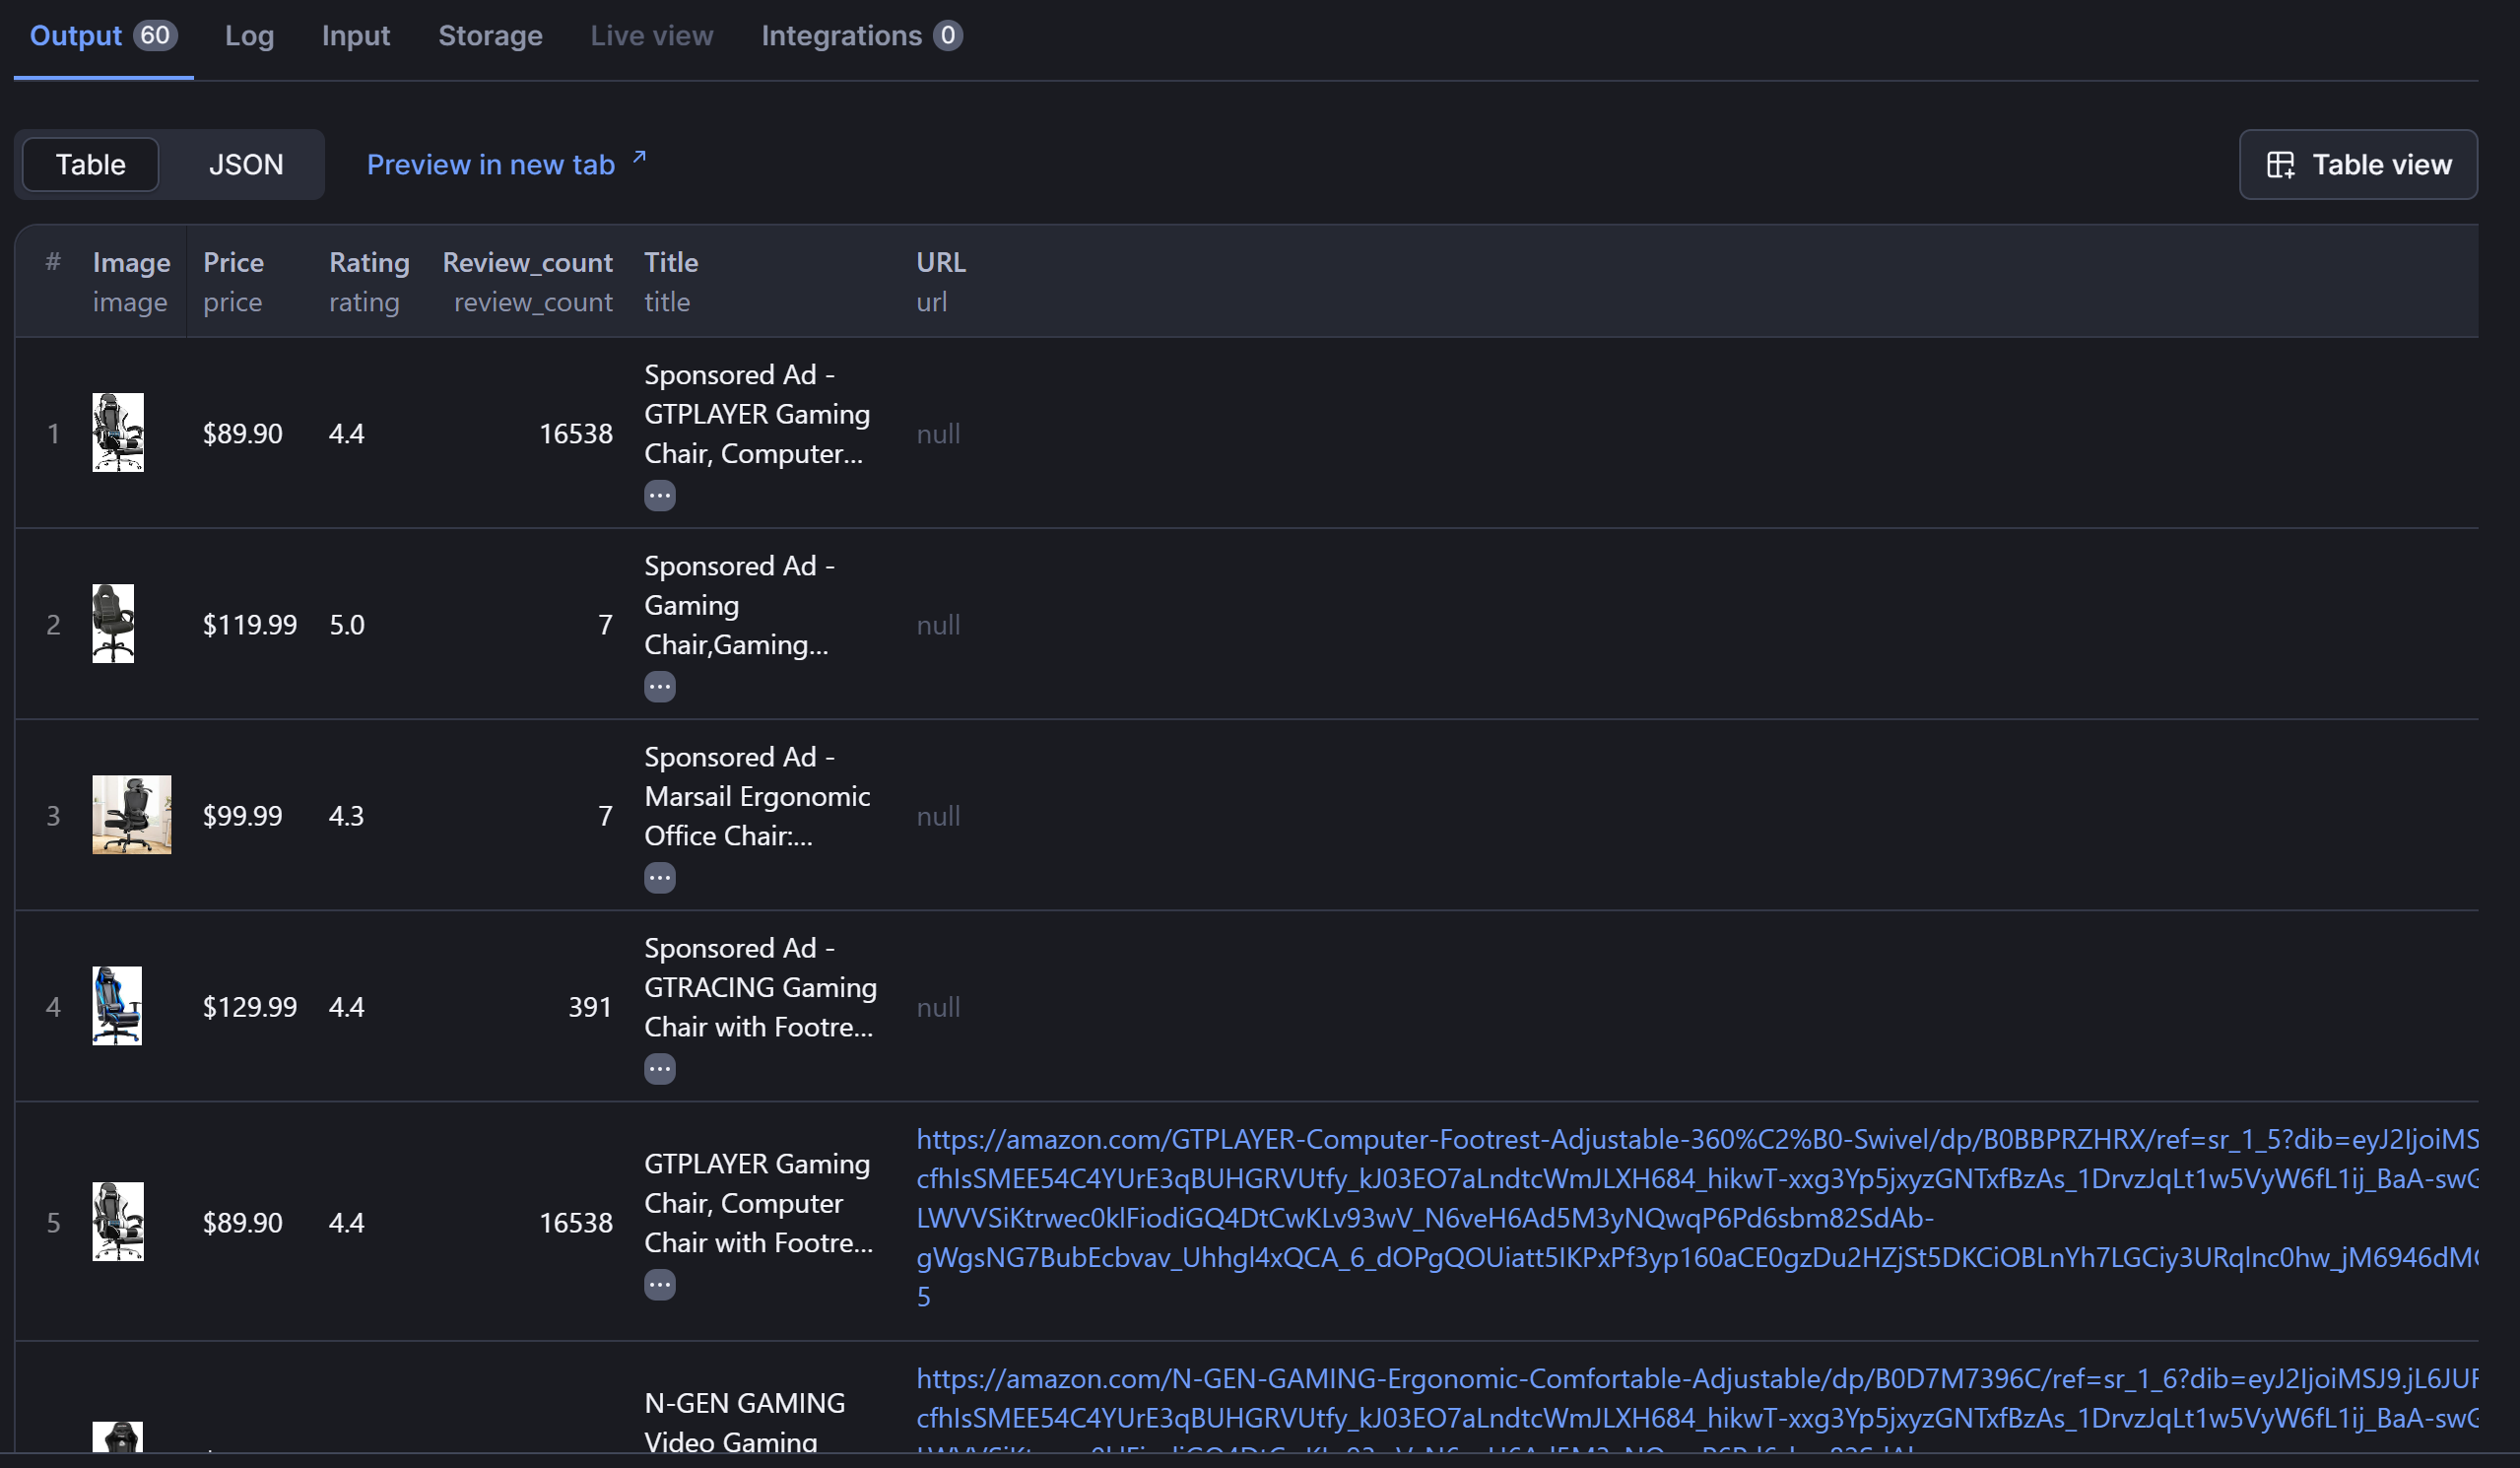Select the $119.99 price cell
Viewport: 2520px width, 1468px height.
pos(250,624)
